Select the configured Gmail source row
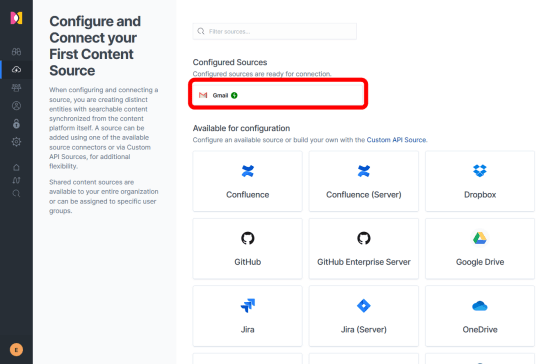Screen dimensions: 560x364 (x=278, y=95)
